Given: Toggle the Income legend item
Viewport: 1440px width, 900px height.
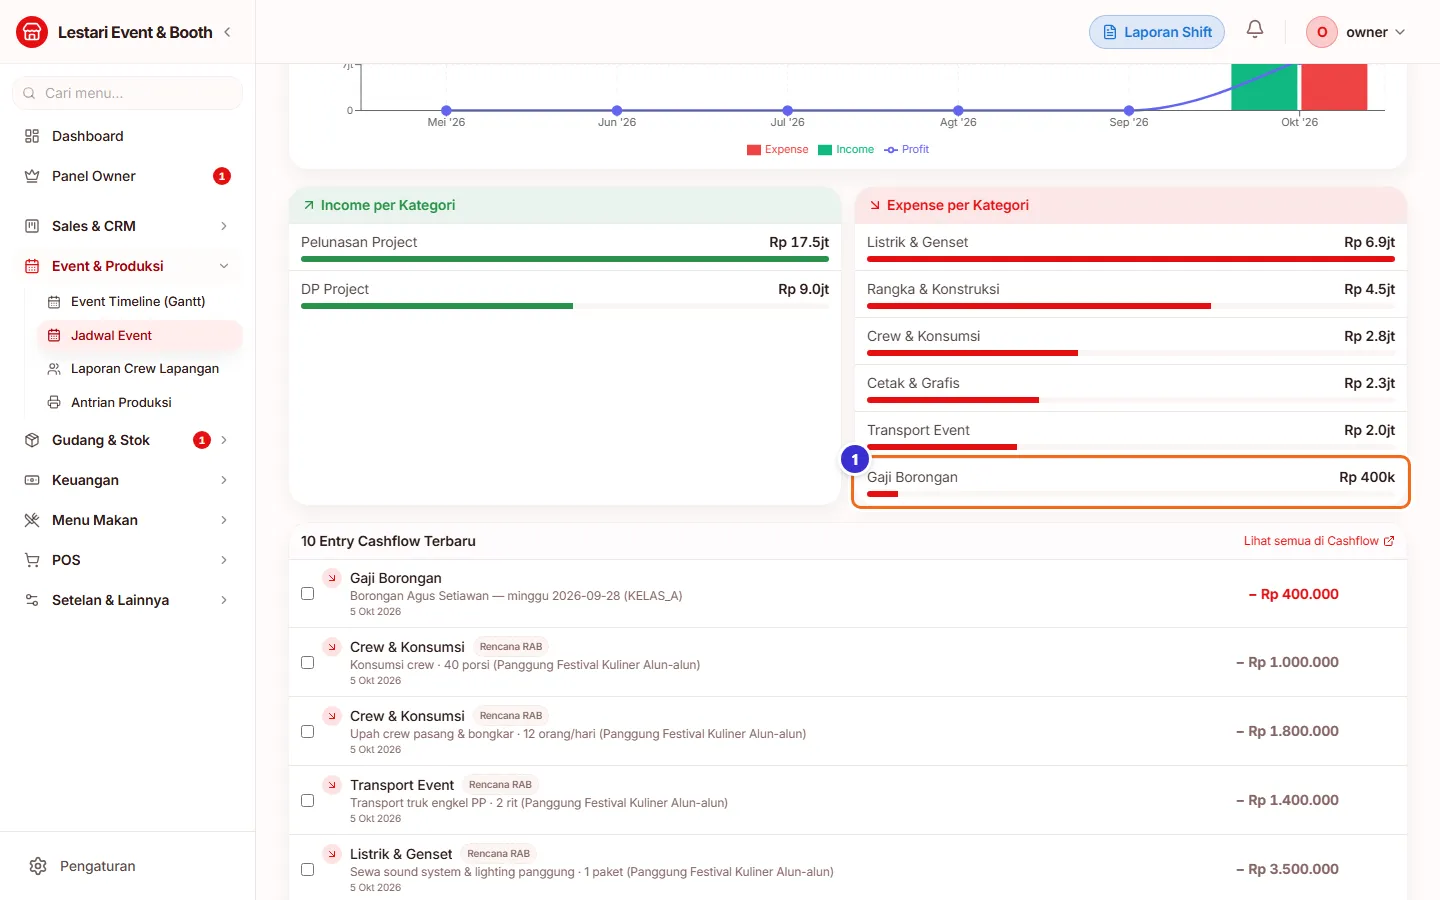Looking at the screenshot, I should click(846, 150).
